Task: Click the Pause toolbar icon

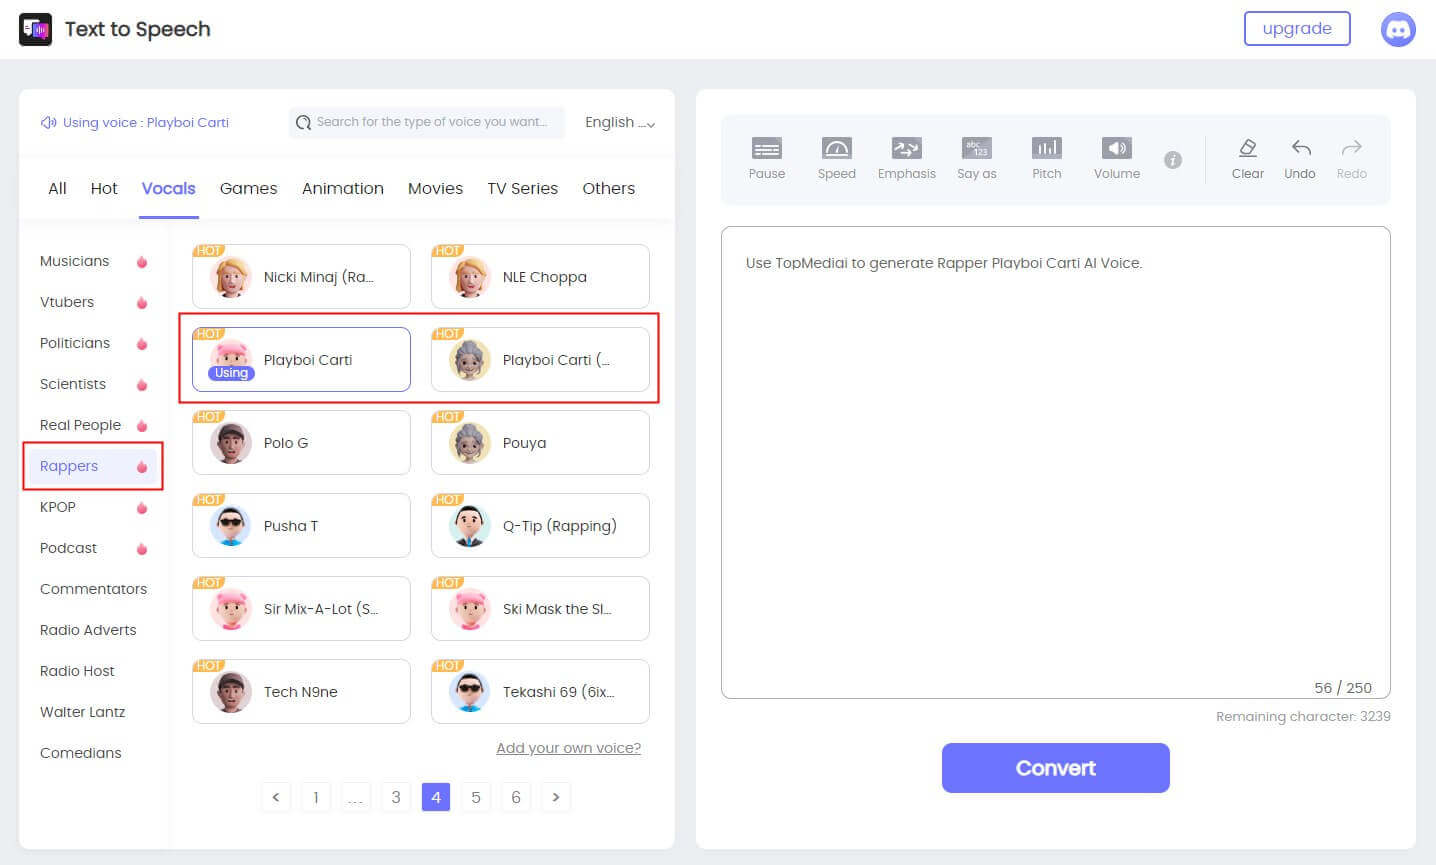Action: pyautogui.click(x=767, y=148)
